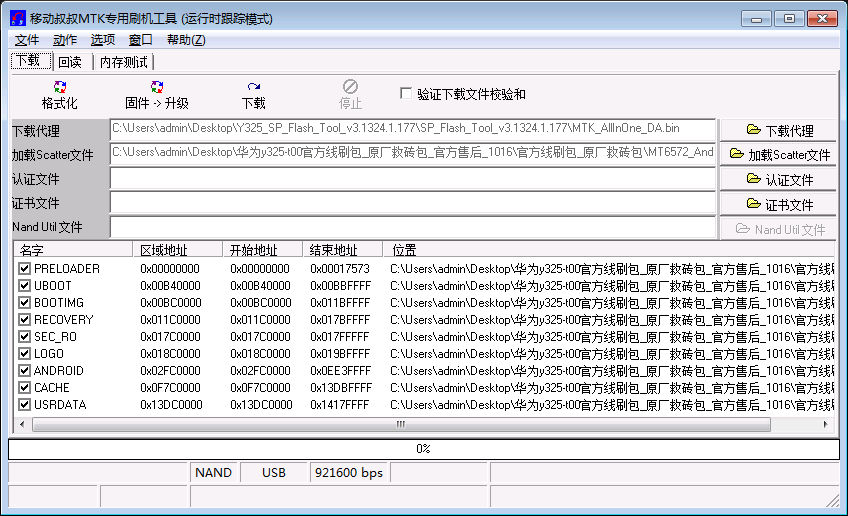Uncheck the SEC_RO partition checkbox
The image size is (848, 516).
pos(24,336)
